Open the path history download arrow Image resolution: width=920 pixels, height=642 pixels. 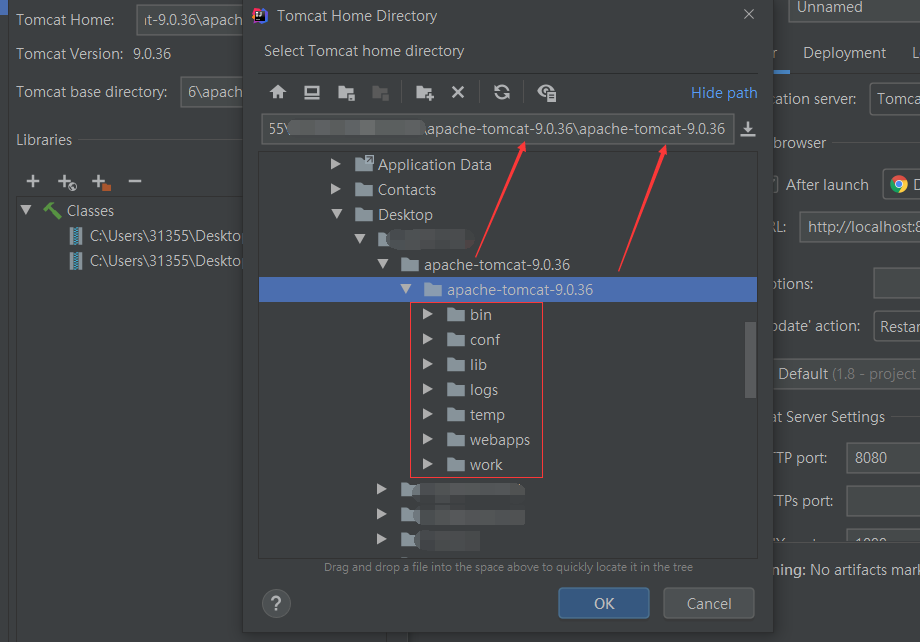748,129
